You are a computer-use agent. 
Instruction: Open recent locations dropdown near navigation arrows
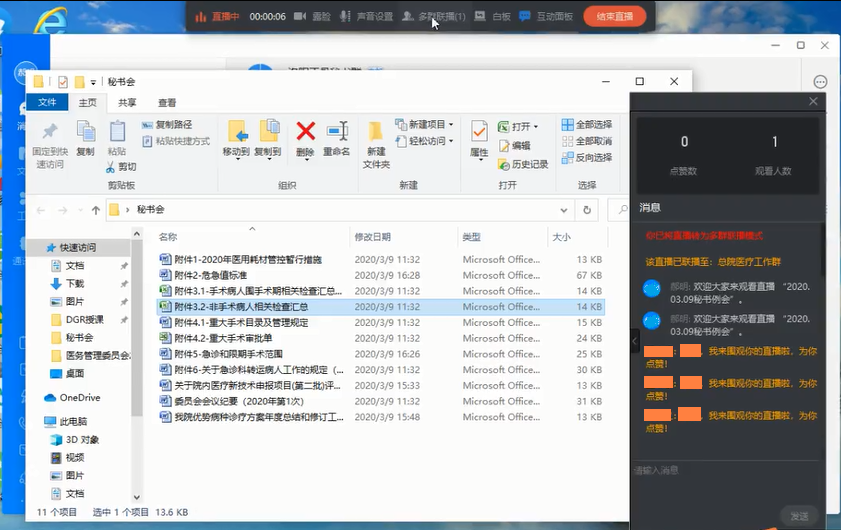tap(80, 210)
